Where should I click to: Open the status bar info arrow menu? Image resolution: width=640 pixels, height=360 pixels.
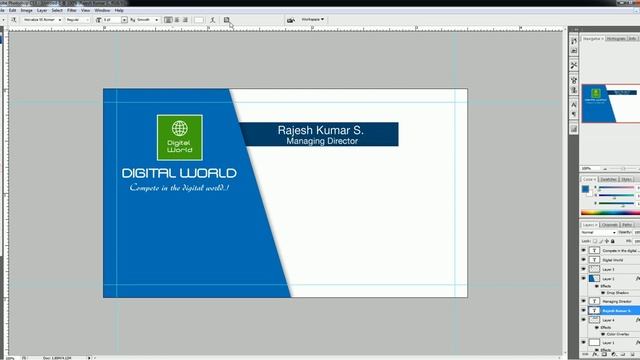pos(89,358)
